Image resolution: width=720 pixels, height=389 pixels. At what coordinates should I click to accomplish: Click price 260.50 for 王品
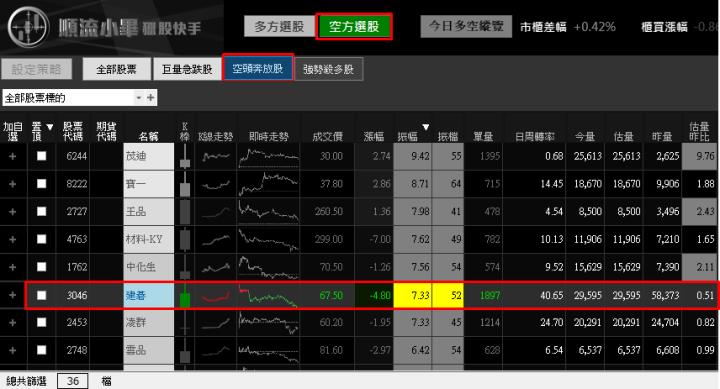point(329,212)
